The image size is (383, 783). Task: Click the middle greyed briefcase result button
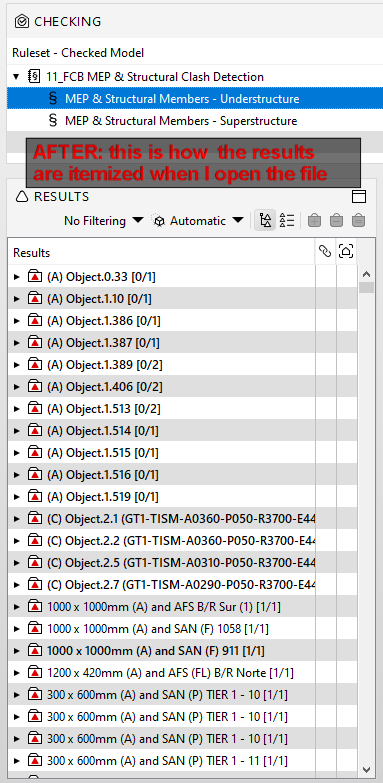pos(337,220)
